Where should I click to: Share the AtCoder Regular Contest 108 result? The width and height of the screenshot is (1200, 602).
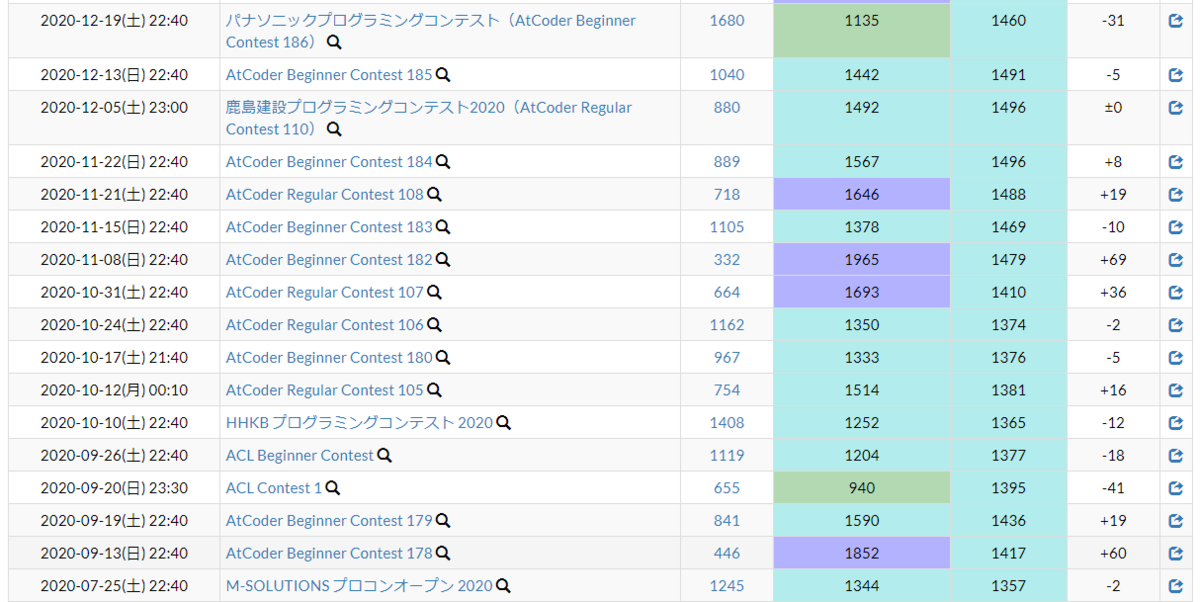pos(1176,194)
